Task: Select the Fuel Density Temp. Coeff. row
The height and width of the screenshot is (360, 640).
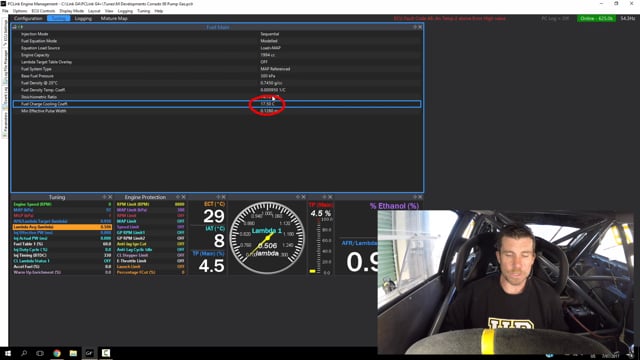Action: (x=217, y=90)
